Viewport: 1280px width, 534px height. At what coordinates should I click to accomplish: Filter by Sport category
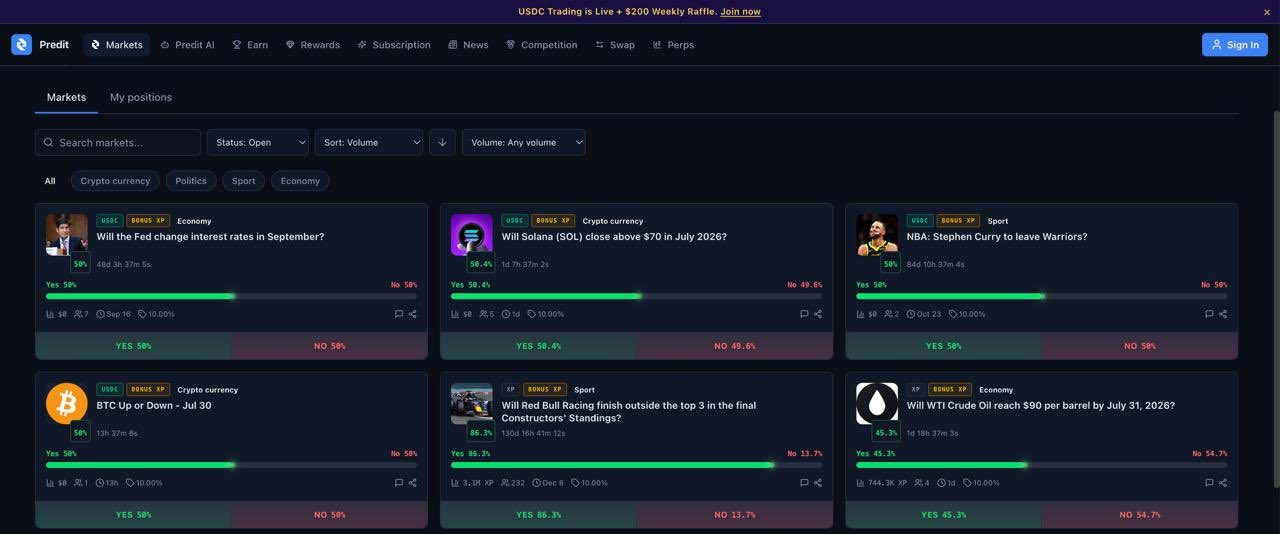coord(243,181)
